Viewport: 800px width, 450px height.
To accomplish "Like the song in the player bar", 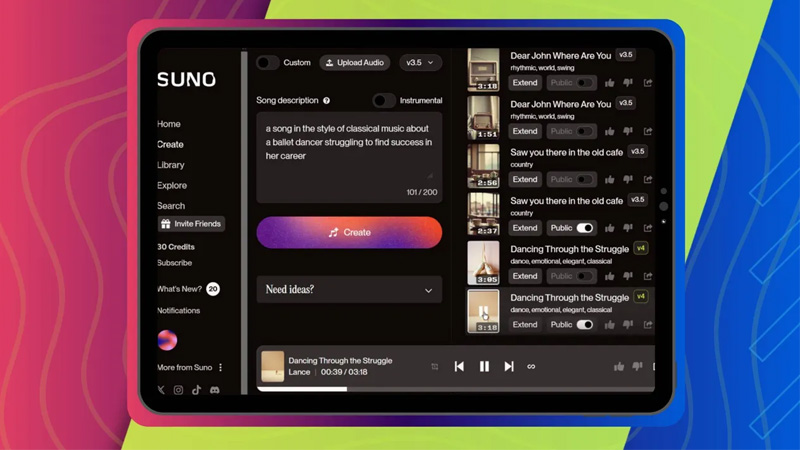I will [x=619, y=367].
